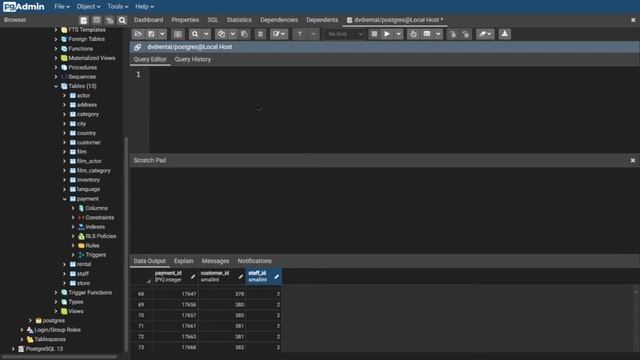Switch to the SQL tab
This screenshot has width=640, height=360.
(213, 20)
